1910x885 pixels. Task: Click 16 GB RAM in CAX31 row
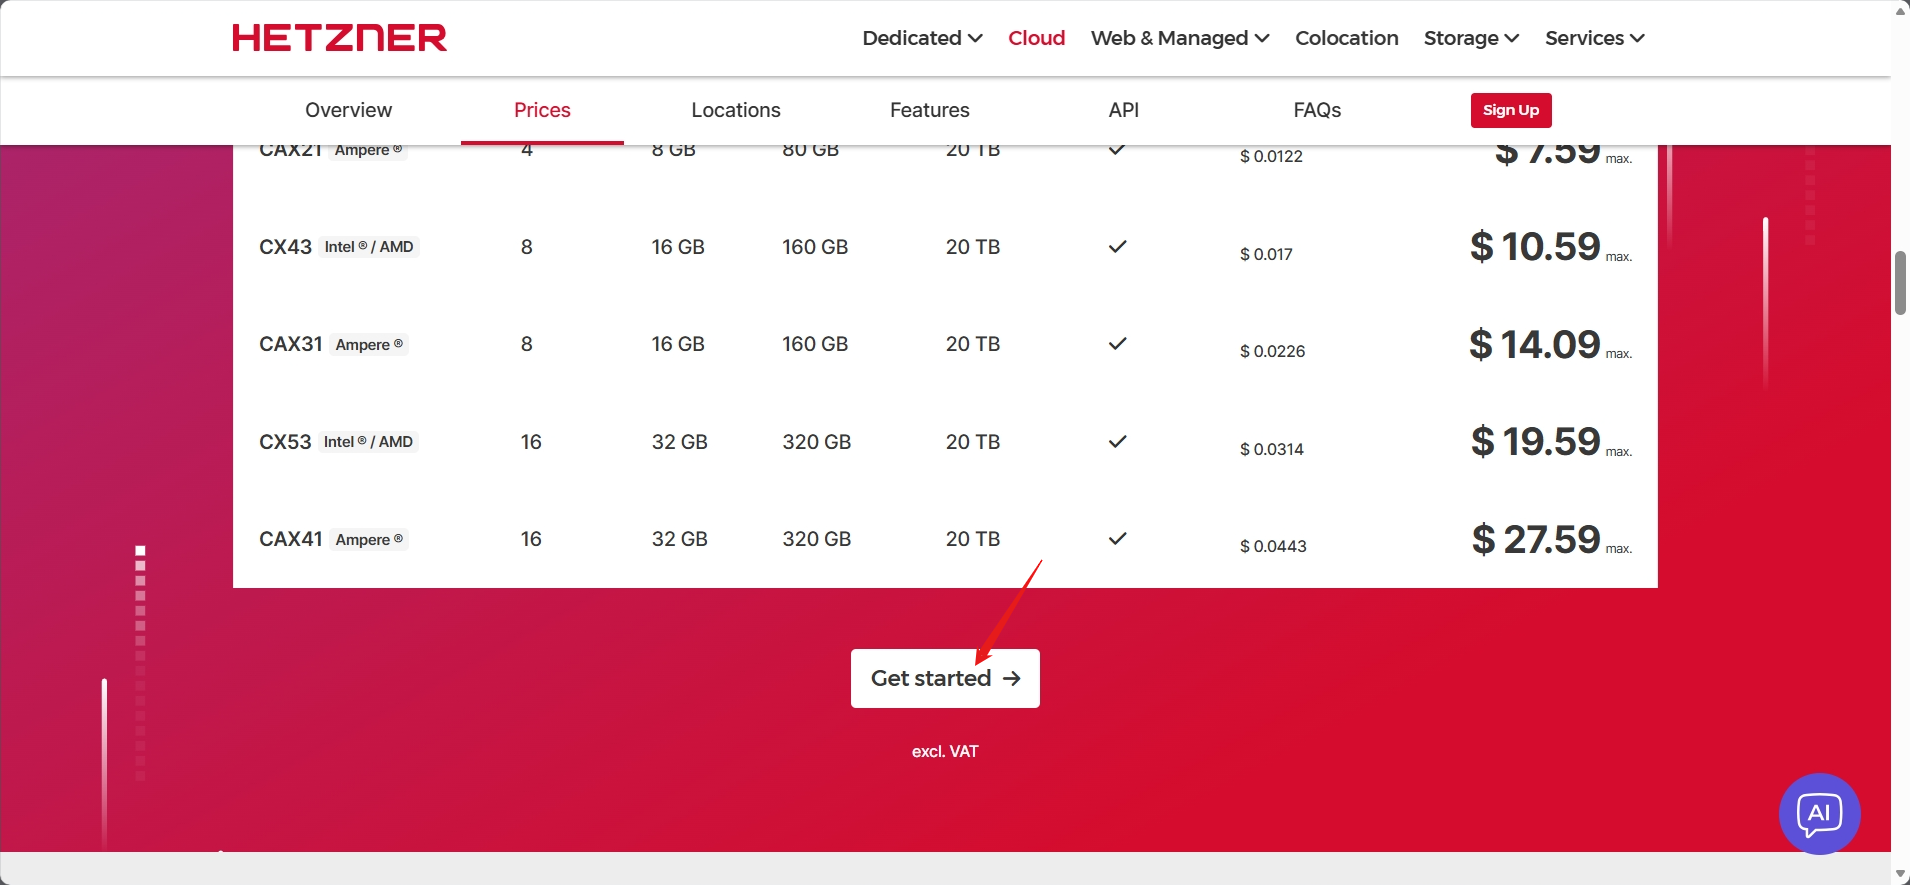point(678,344)
